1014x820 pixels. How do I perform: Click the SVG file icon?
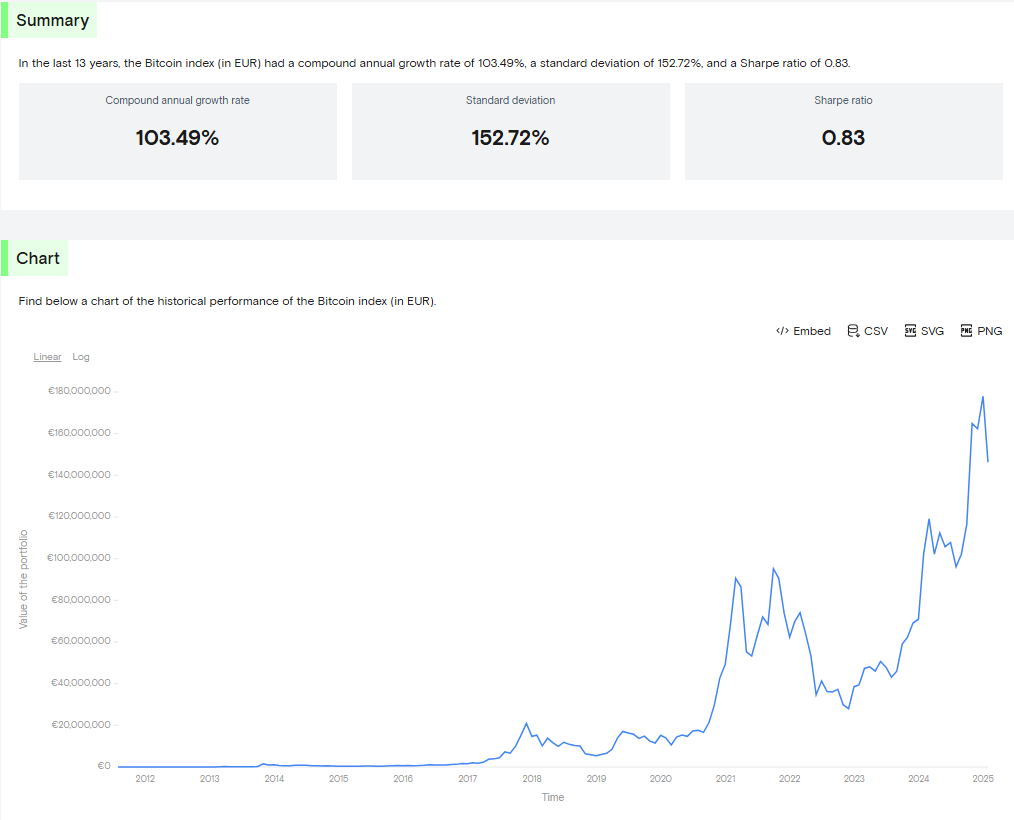click(910, 331)
